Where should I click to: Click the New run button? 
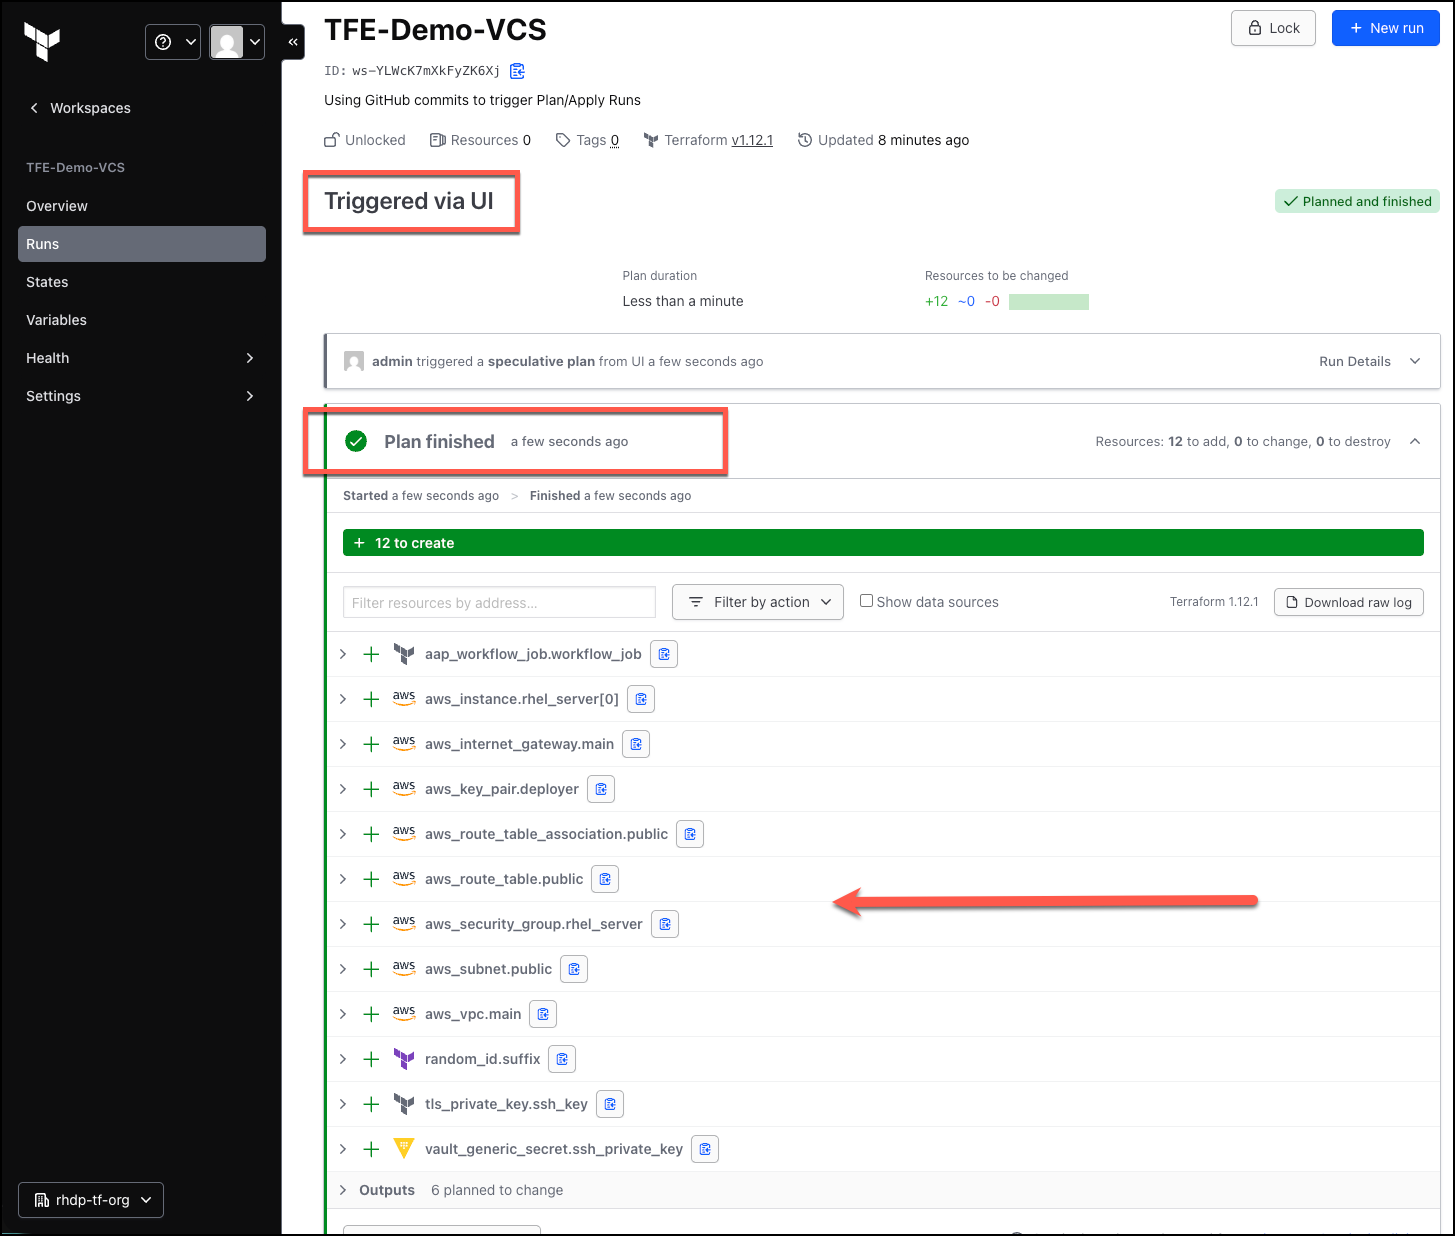[x=1386, y=28]
